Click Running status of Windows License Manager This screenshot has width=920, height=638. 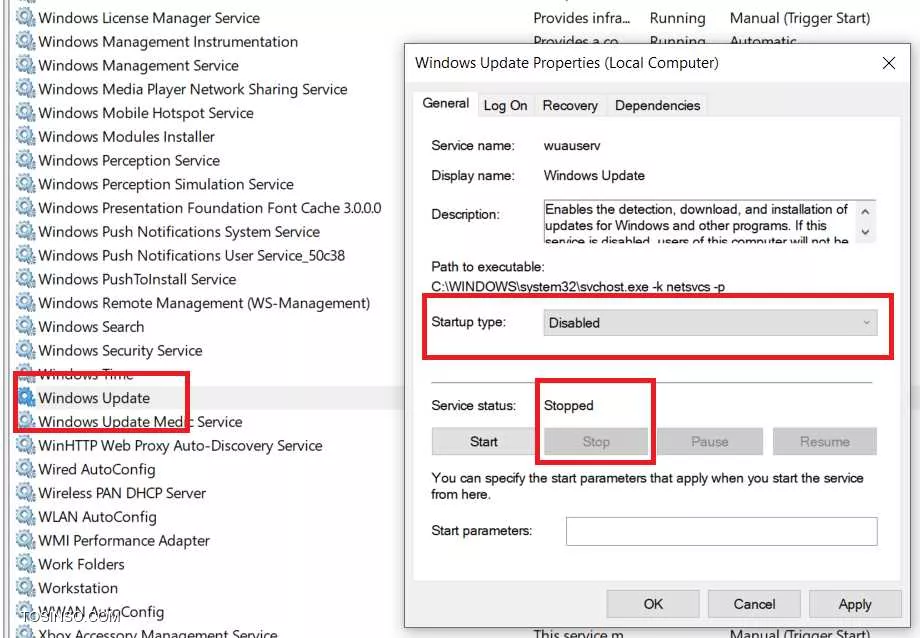678,18
